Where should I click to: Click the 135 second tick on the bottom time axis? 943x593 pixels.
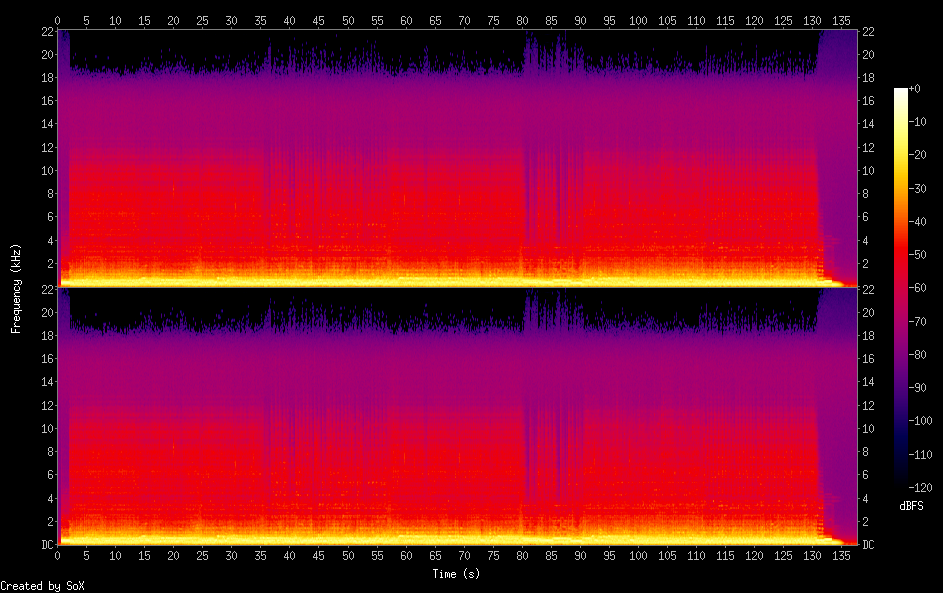841,556
